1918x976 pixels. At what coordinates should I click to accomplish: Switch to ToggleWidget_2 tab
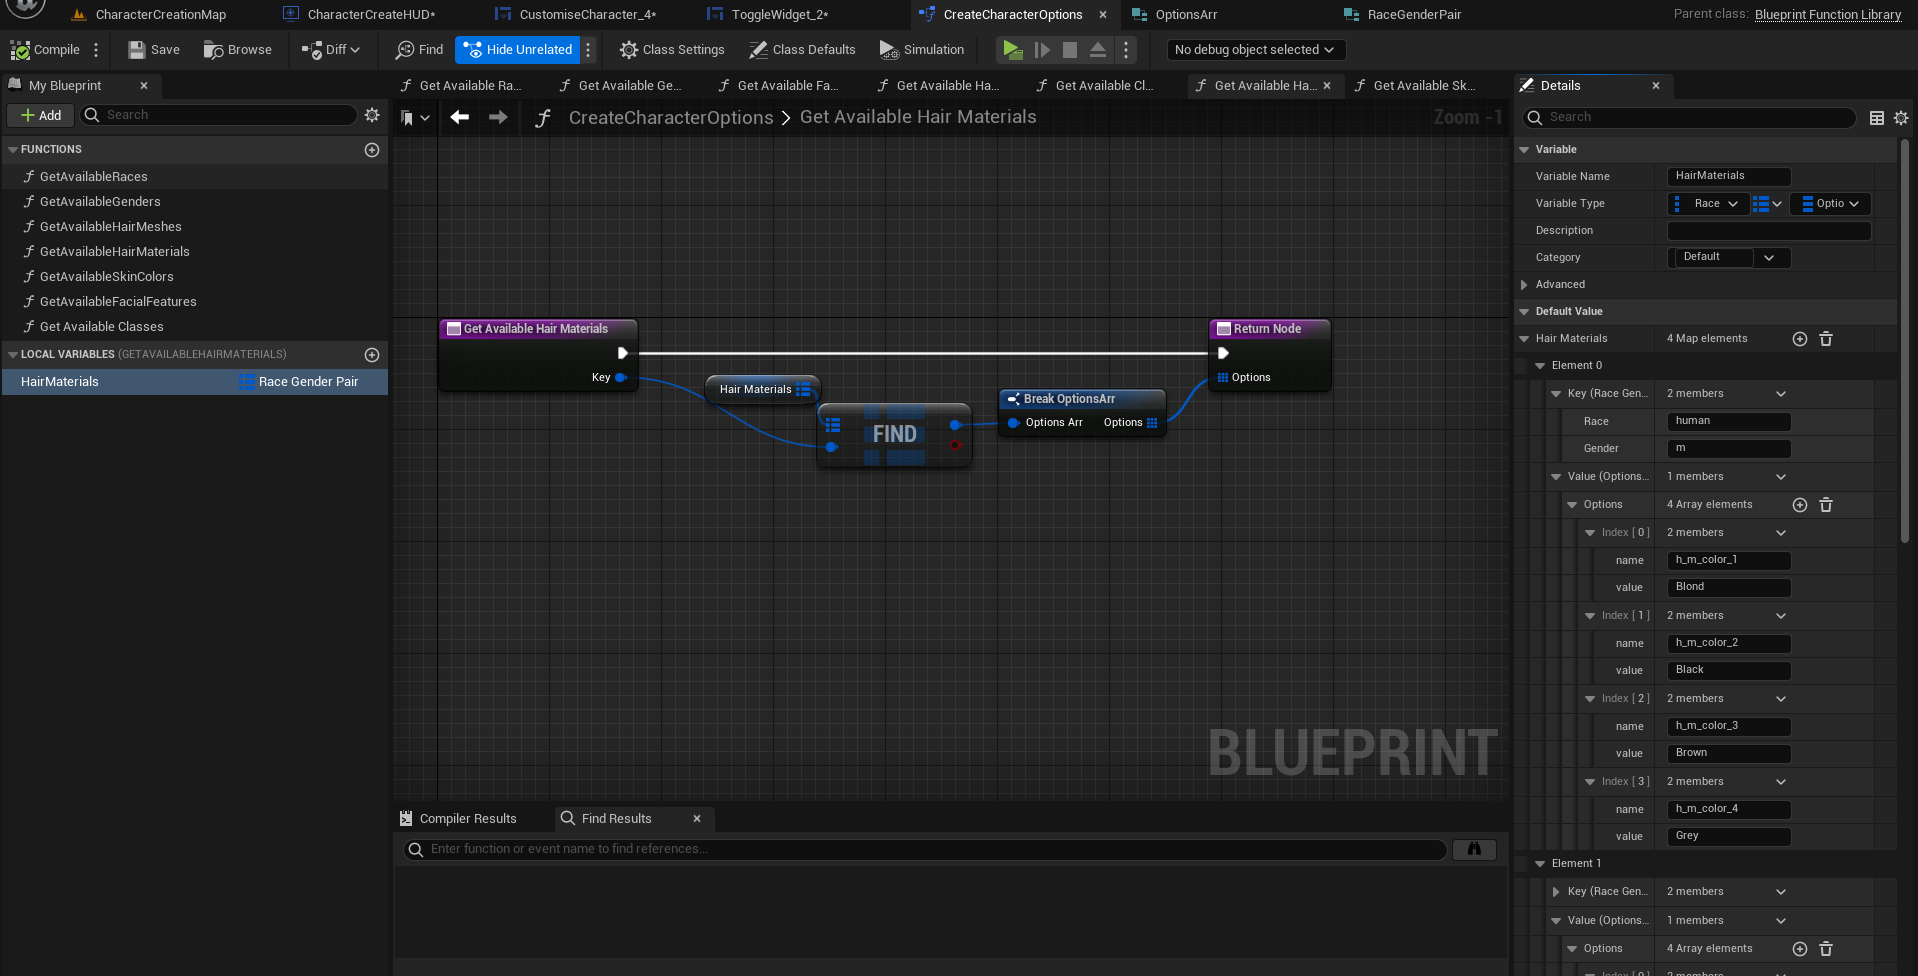tap(780, 15)
